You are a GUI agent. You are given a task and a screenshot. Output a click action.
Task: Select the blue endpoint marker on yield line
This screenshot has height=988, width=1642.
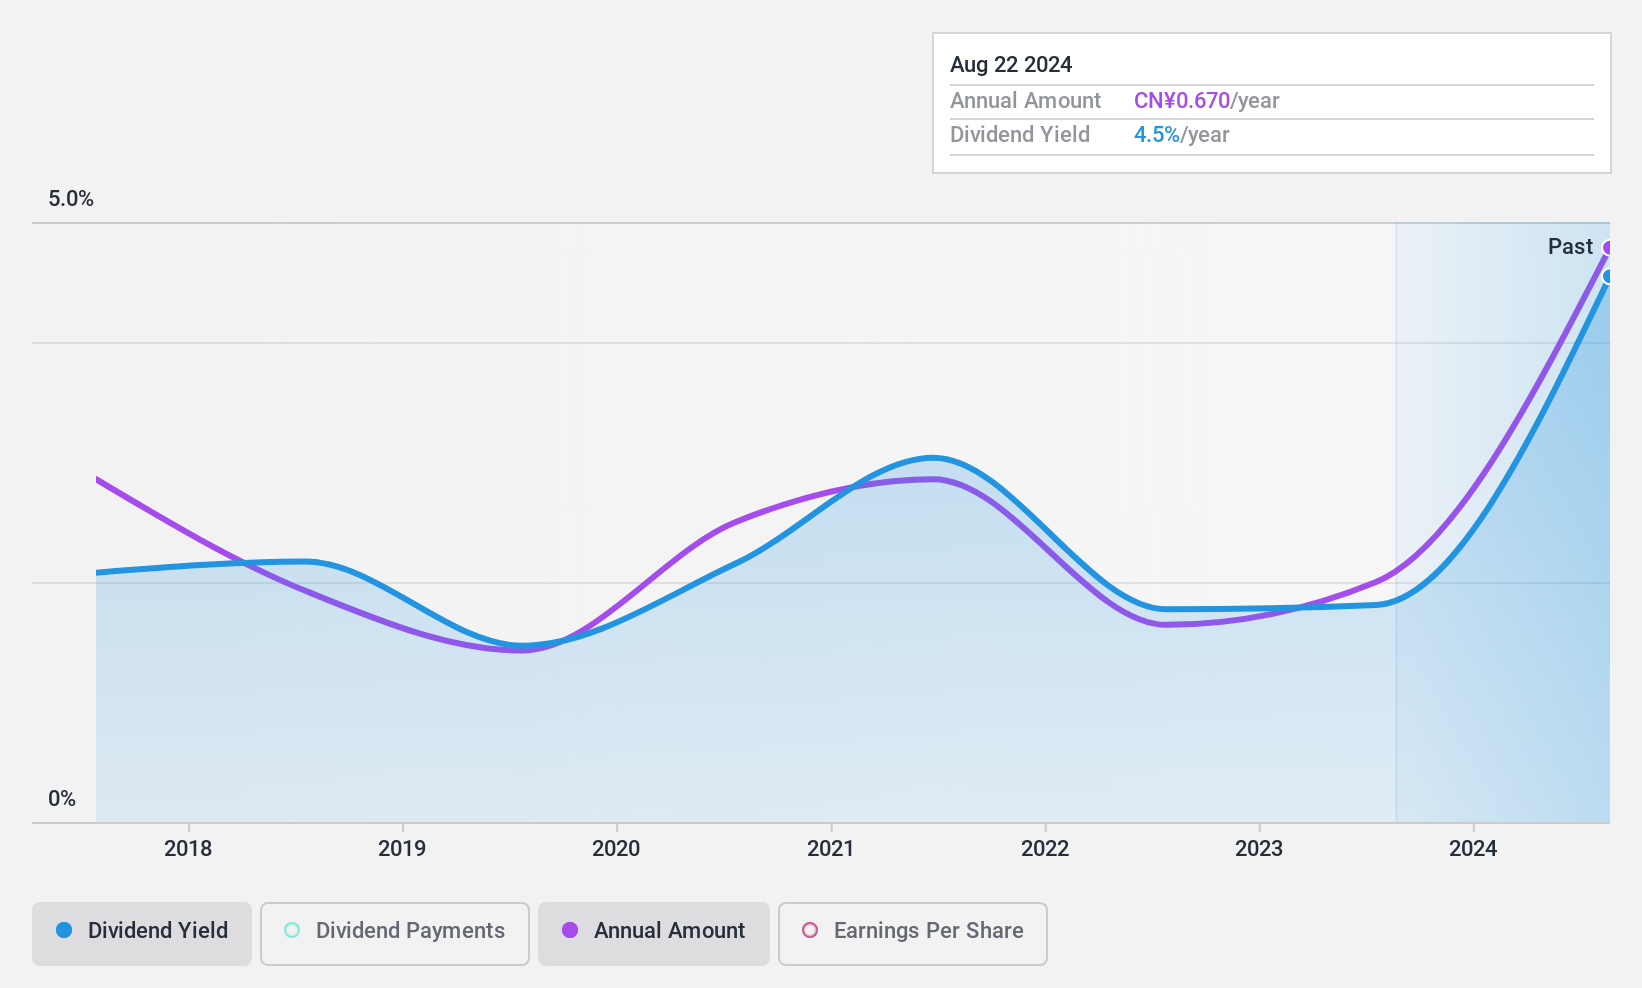(x=1607, y=277)
